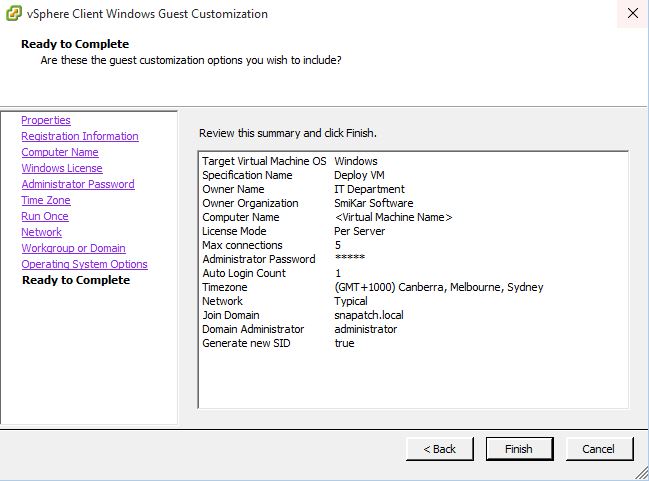Click the Auto Login Count label
This screenshot has width=649, height=481.
coord(244,273)
